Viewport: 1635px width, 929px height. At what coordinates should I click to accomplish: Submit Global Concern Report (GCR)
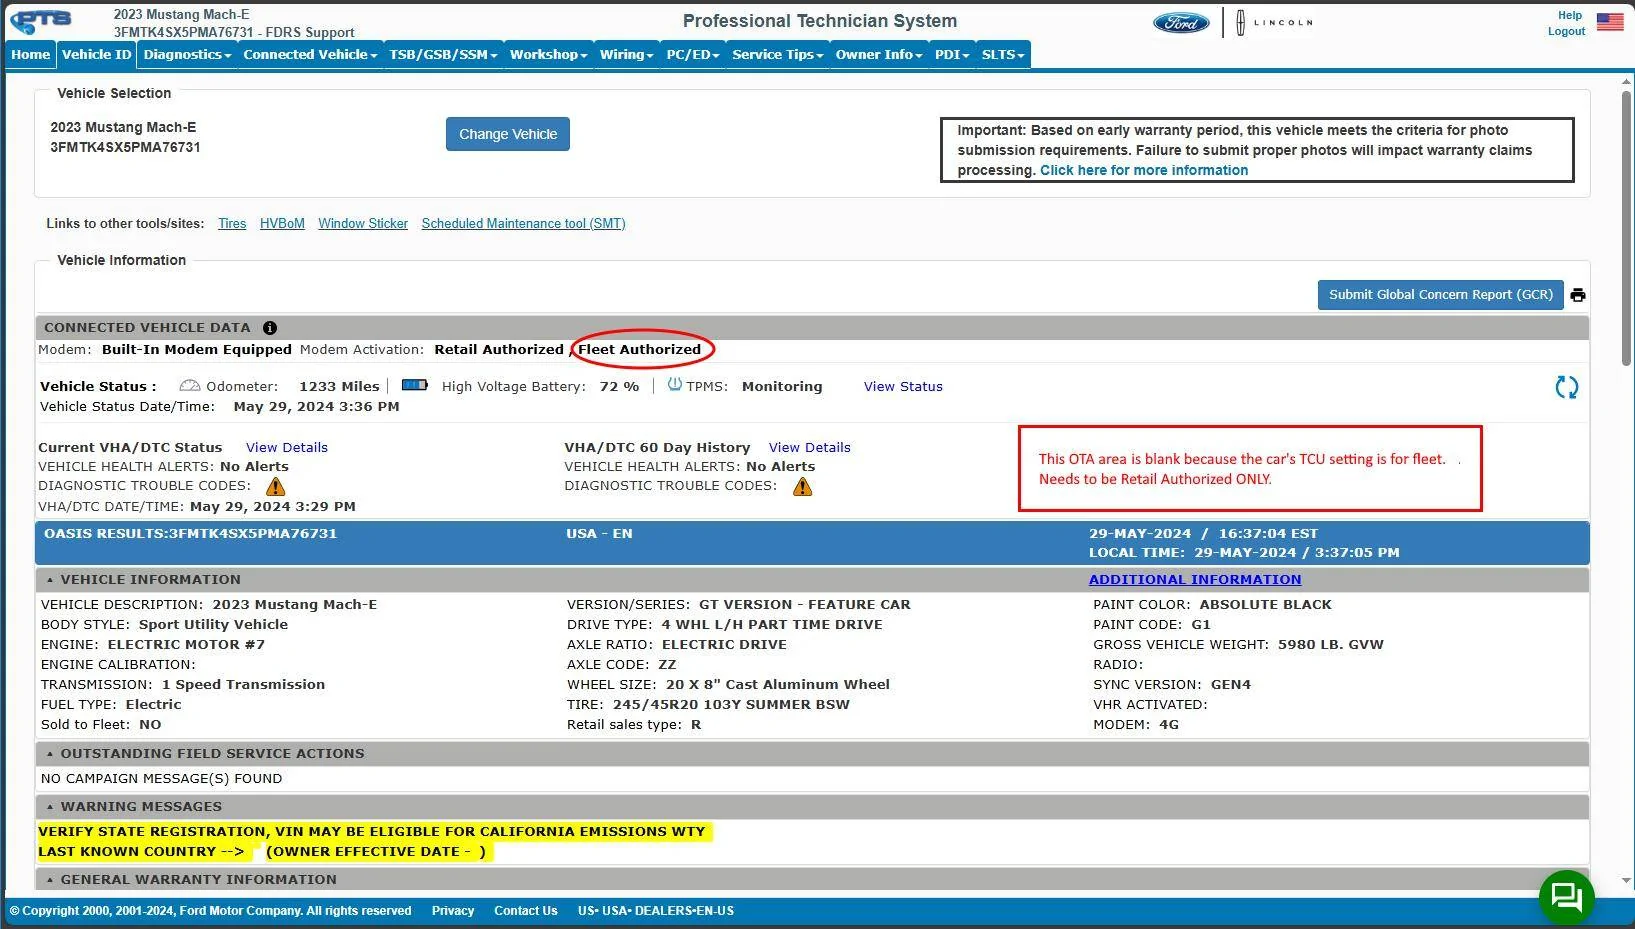coord(1440,295)
